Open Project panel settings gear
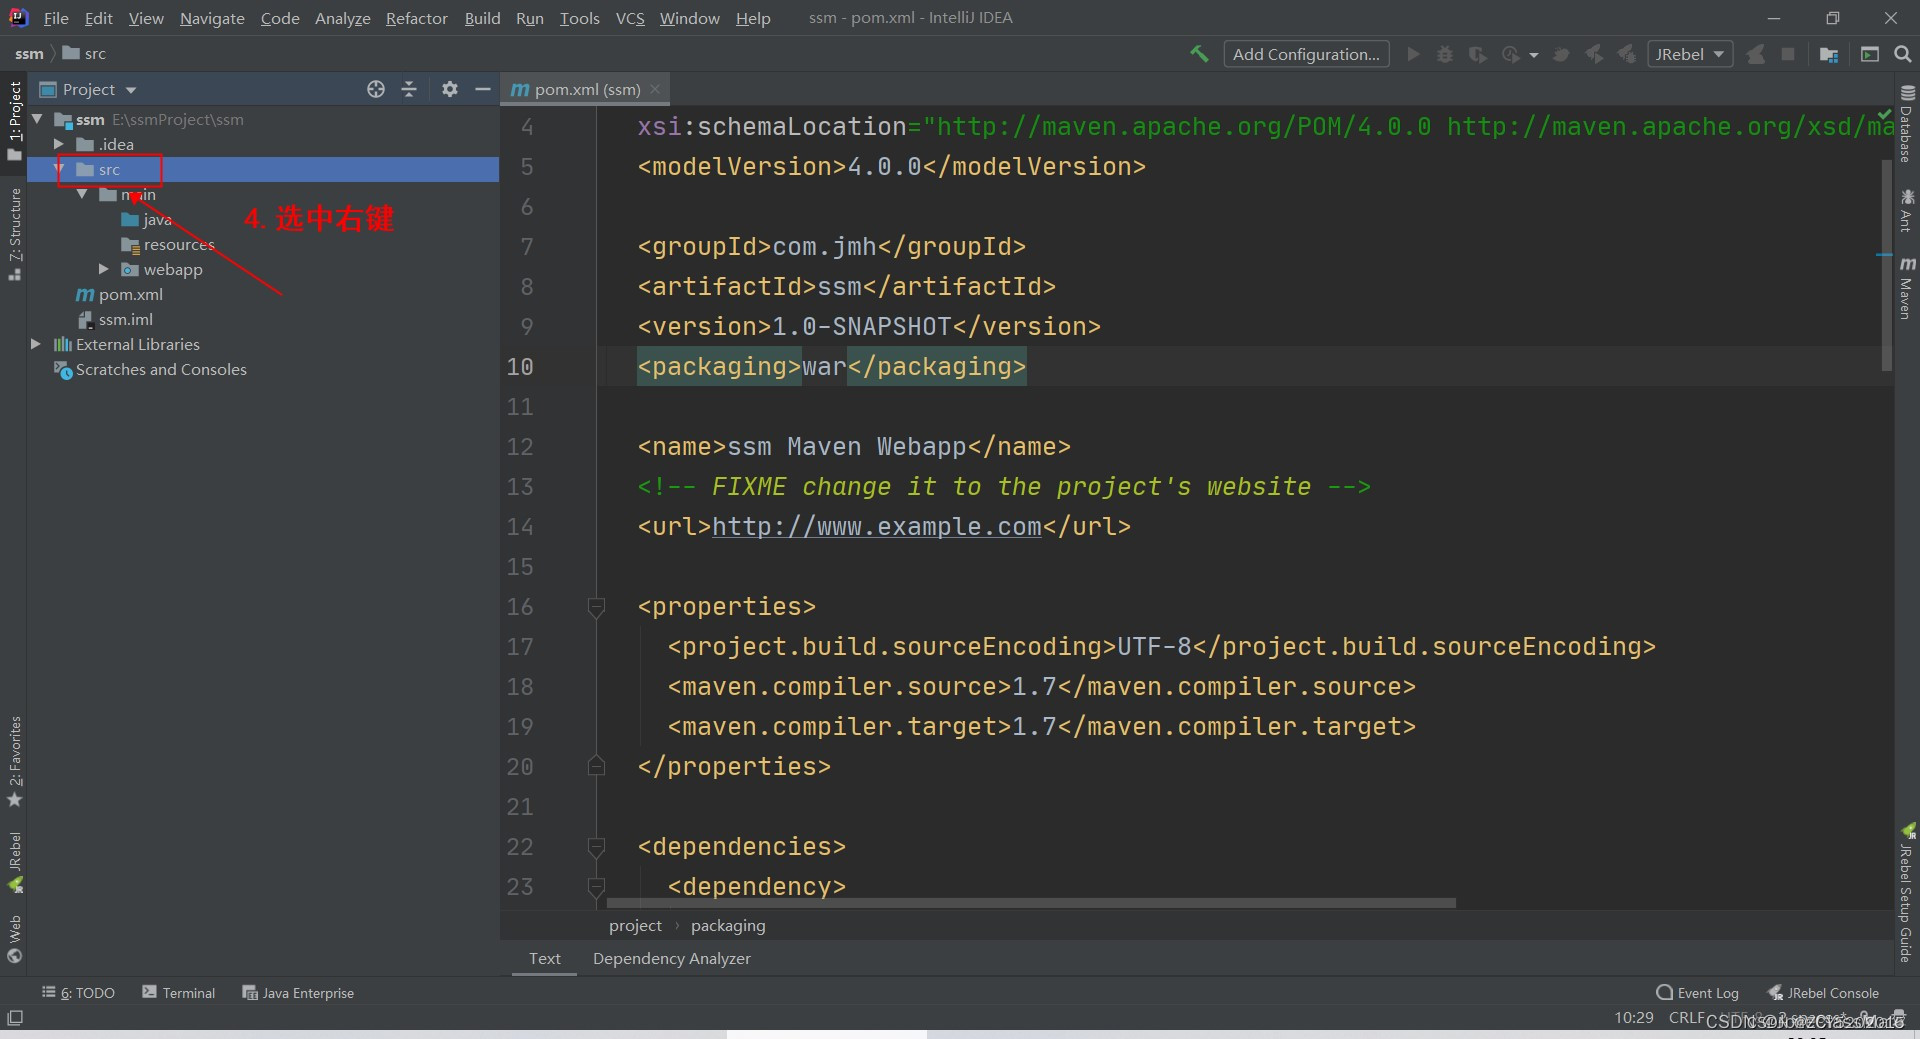 (450, 89)
